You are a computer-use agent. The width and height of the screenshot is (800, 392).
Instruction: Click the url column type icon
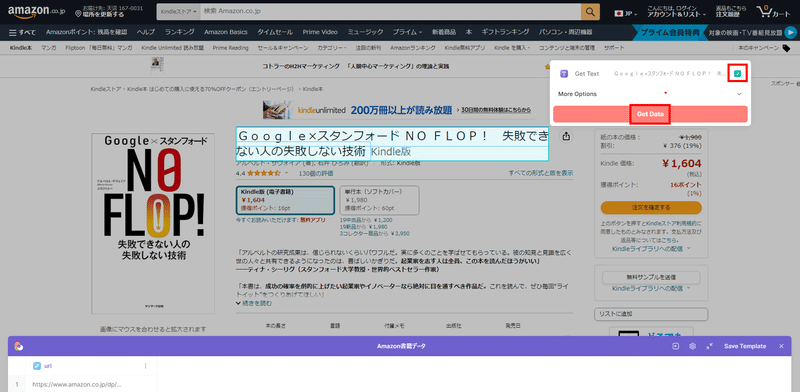tap(37, 366)
